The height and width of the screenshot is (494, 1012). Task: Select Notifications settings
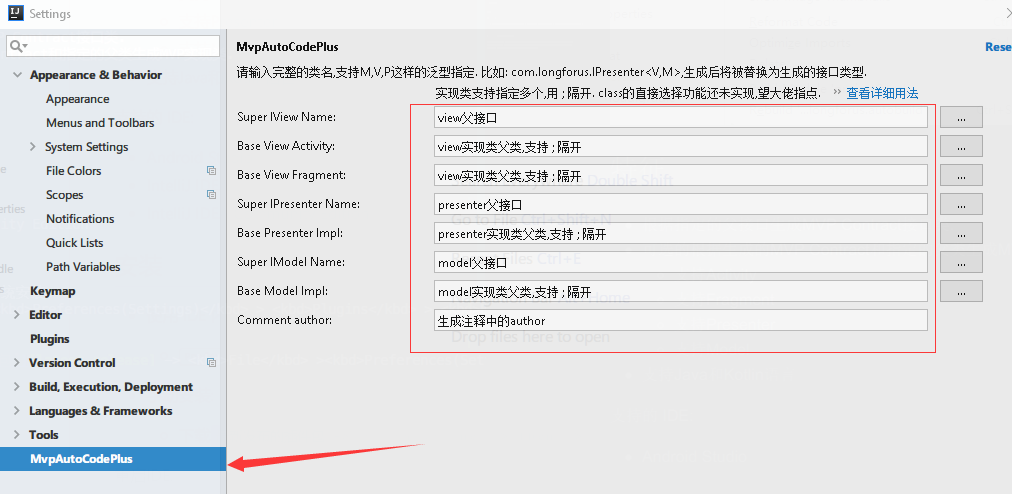80,218
